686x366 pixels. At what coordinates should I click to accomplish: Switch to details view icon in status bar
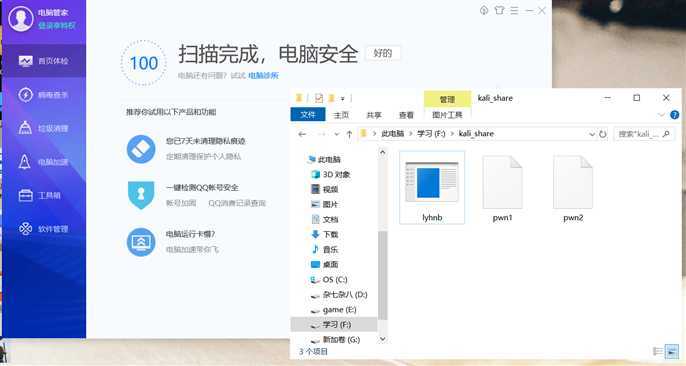coord(658,351)
